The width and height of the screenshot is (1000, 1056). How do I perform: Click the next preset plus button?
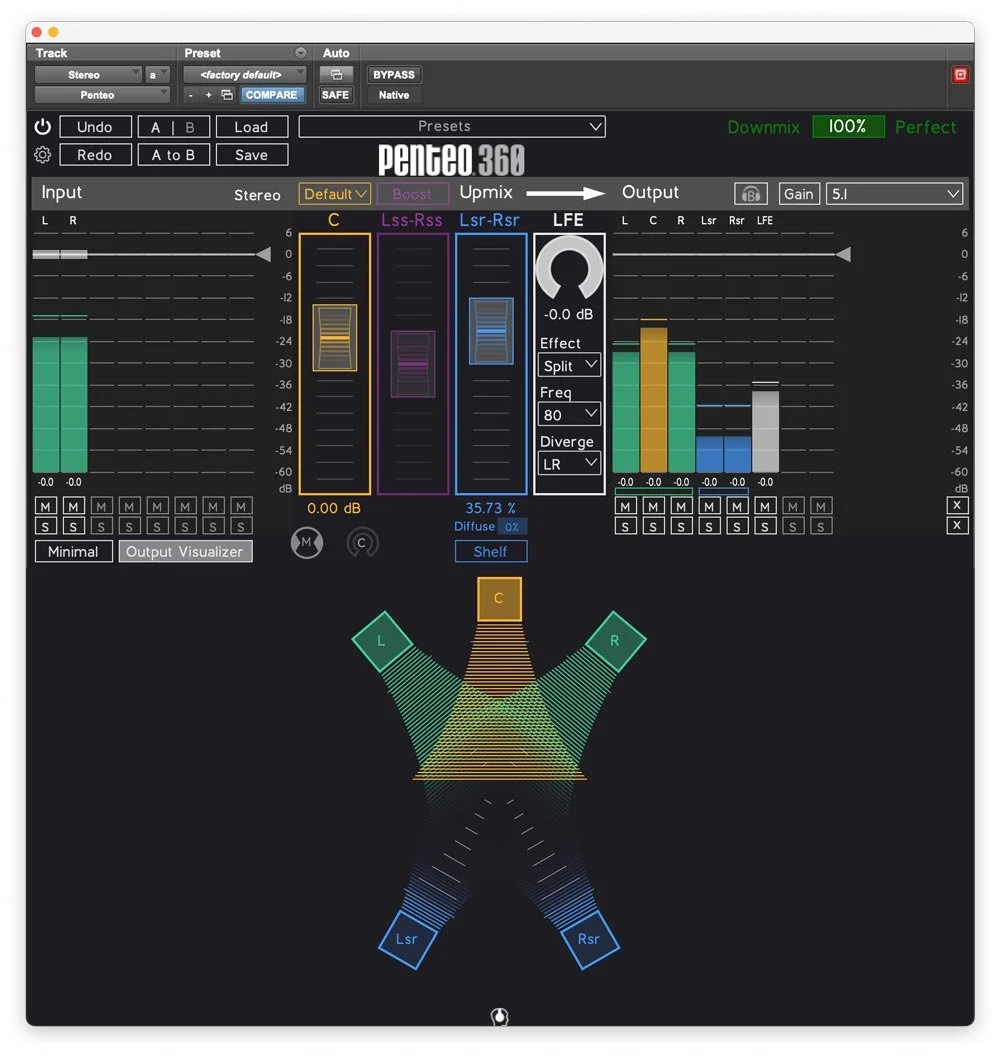[x=208, y=95]
